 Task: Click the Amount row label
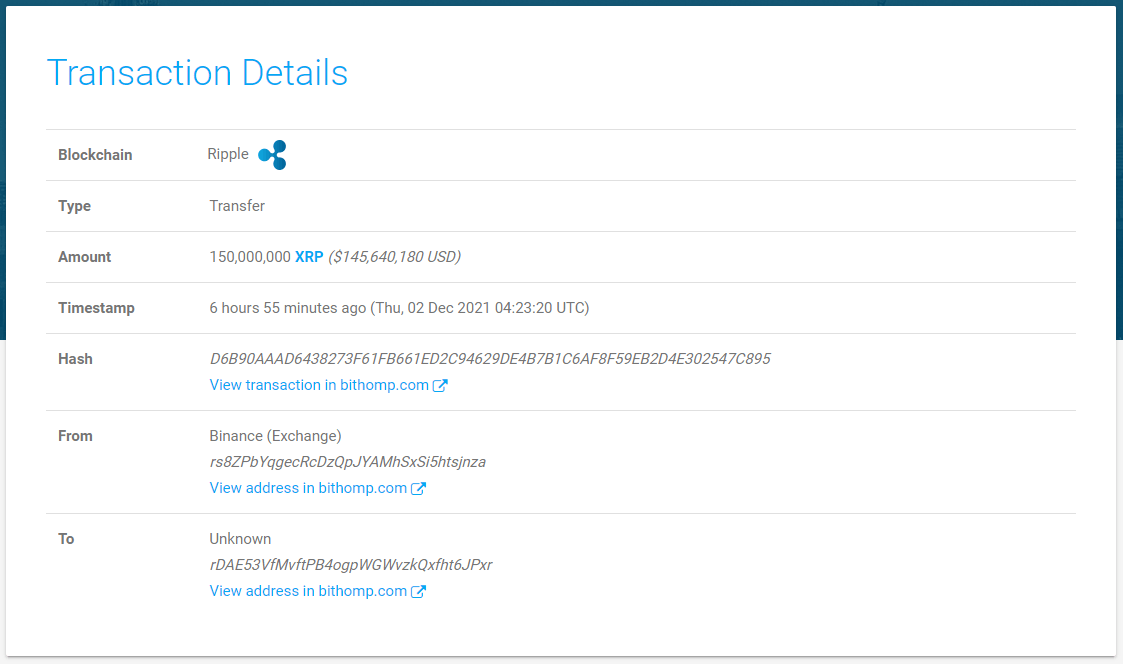tap(85, 257)
